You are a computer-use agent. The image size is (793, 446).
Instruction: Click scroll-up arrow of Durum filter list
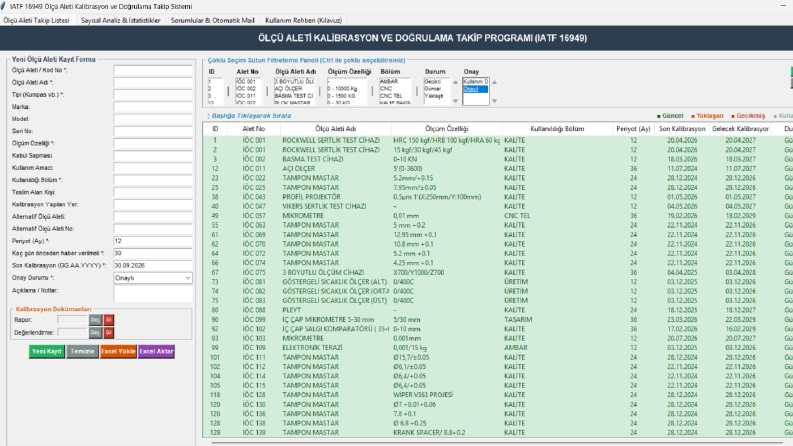455,82
